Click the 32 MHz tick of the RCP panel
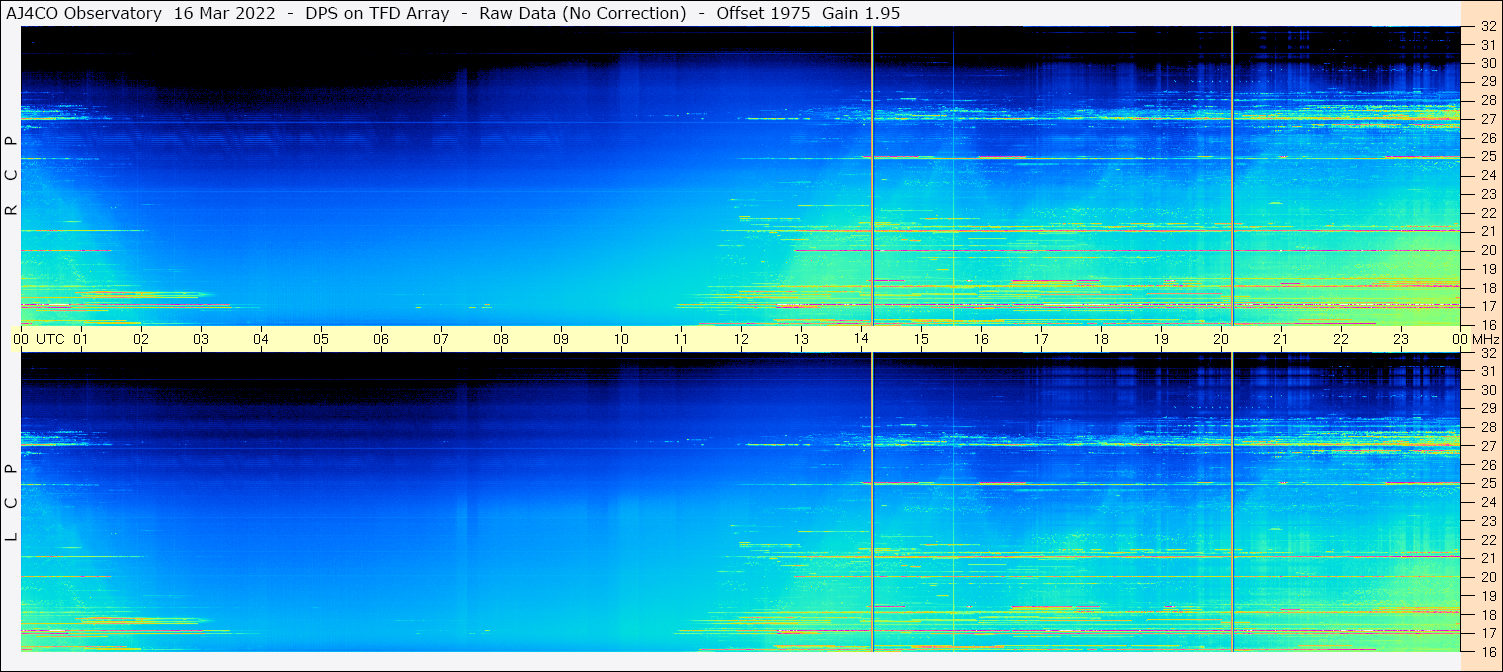Screen dimensions: 1503x672 (1487, 26)
